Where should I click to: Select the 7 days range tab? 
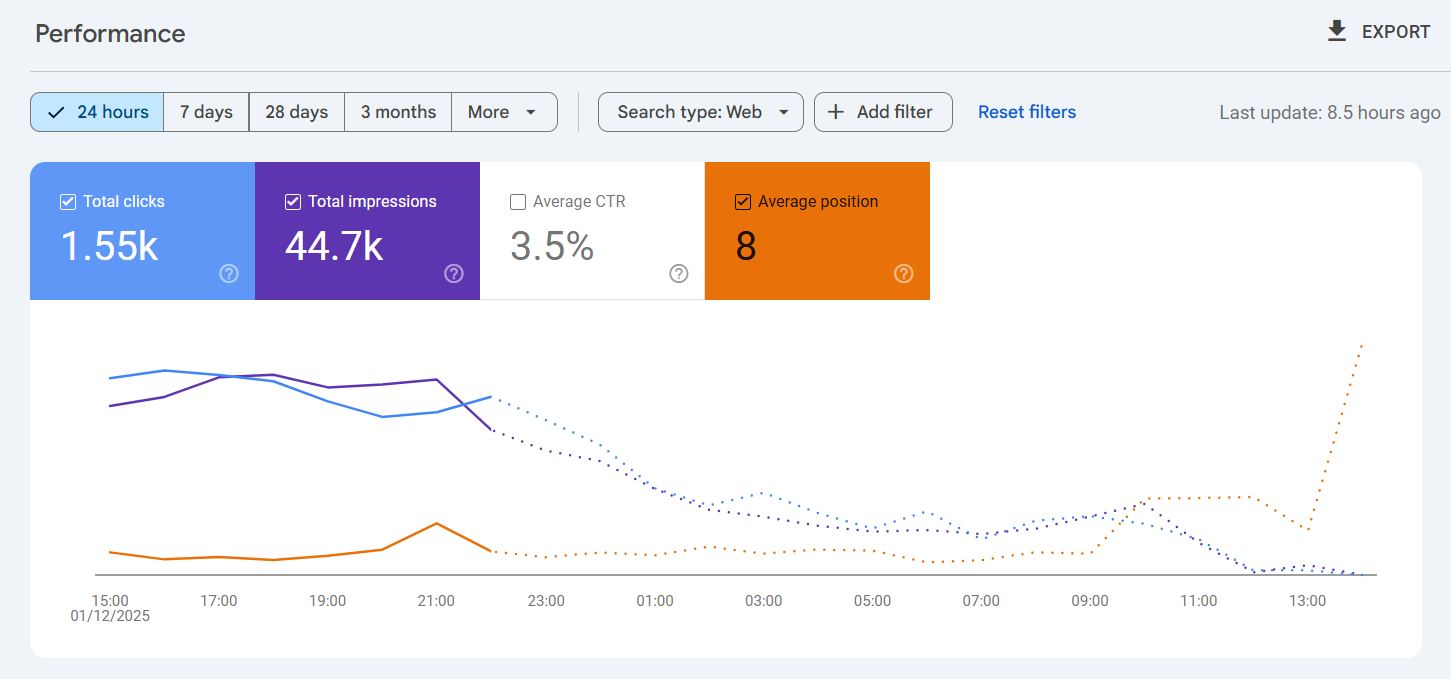tap(206, 112)
